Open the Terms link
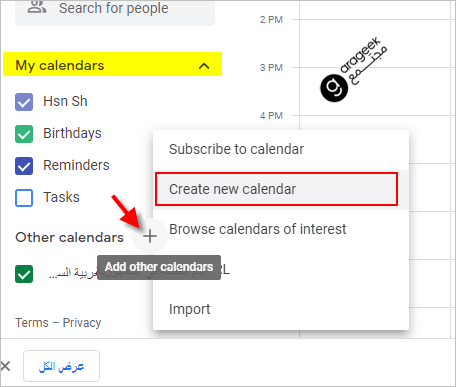Image resolution: width=456 pixels, height=387 pixels. point(32,323)
